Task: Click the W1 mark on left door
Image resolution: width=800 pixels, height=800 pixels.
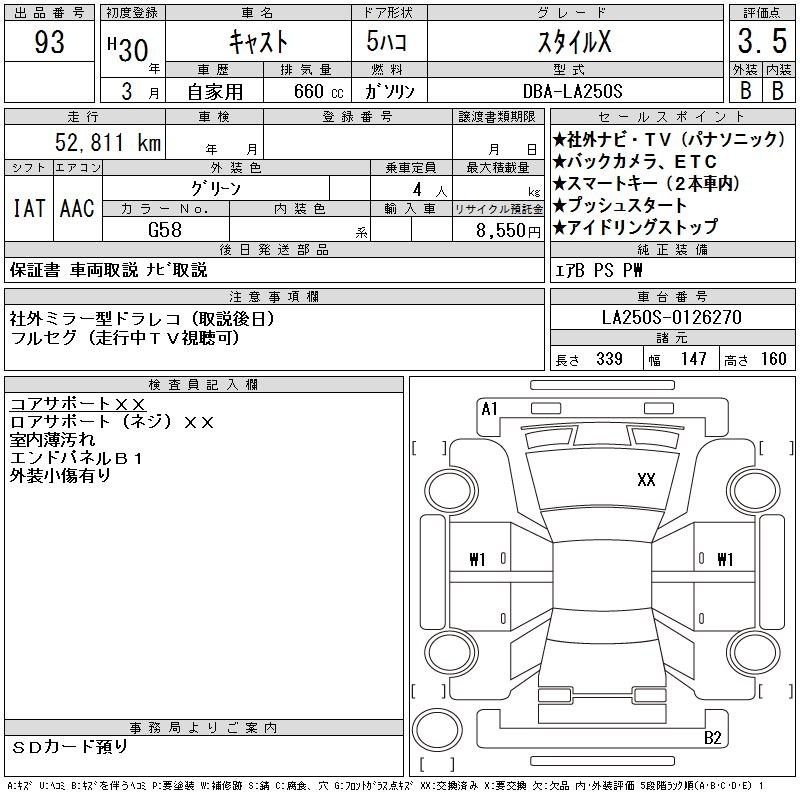Action: (x=476, y=559)
